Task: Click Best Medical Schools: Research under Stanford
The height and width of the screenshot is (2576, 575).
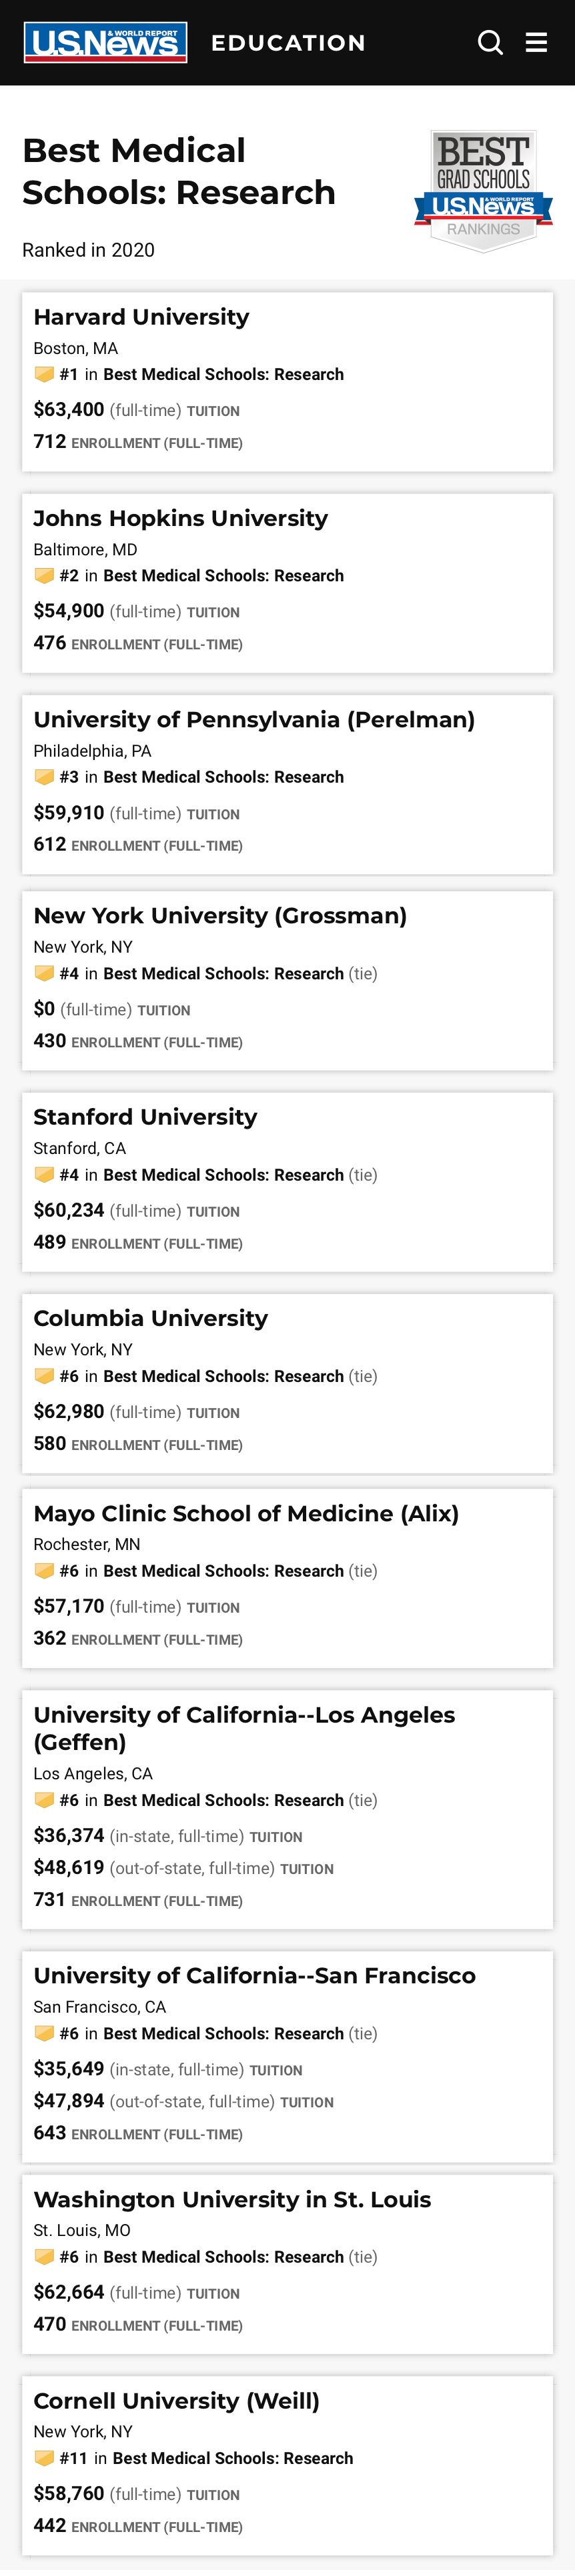Action: coord(223,1174)
